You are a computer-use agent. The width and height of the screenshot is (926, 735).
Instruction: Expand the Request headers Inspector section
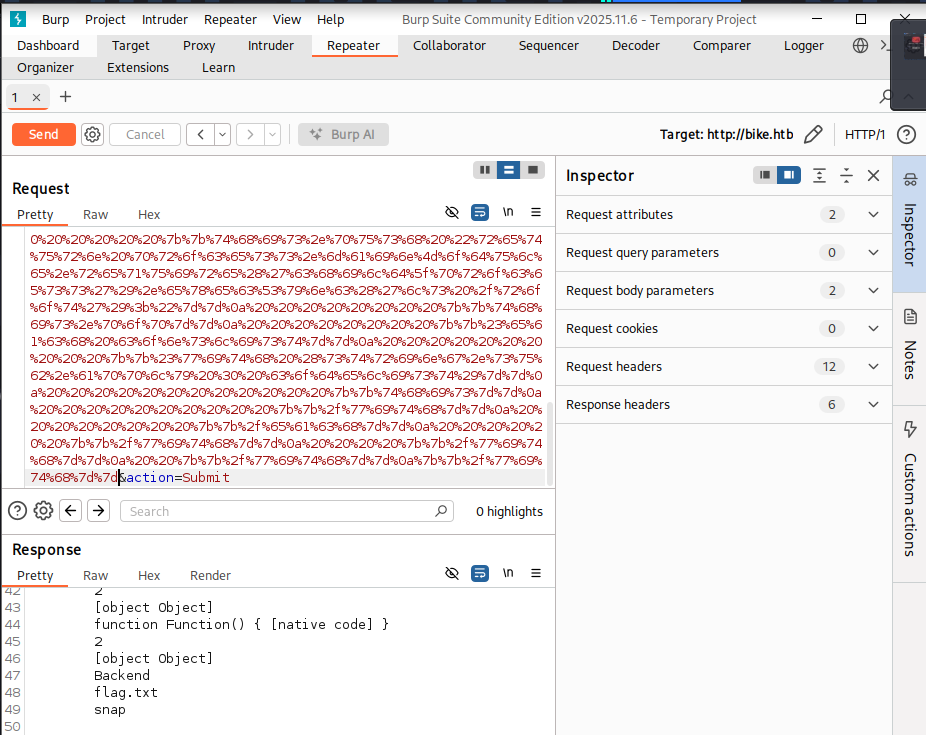(873, 366)
